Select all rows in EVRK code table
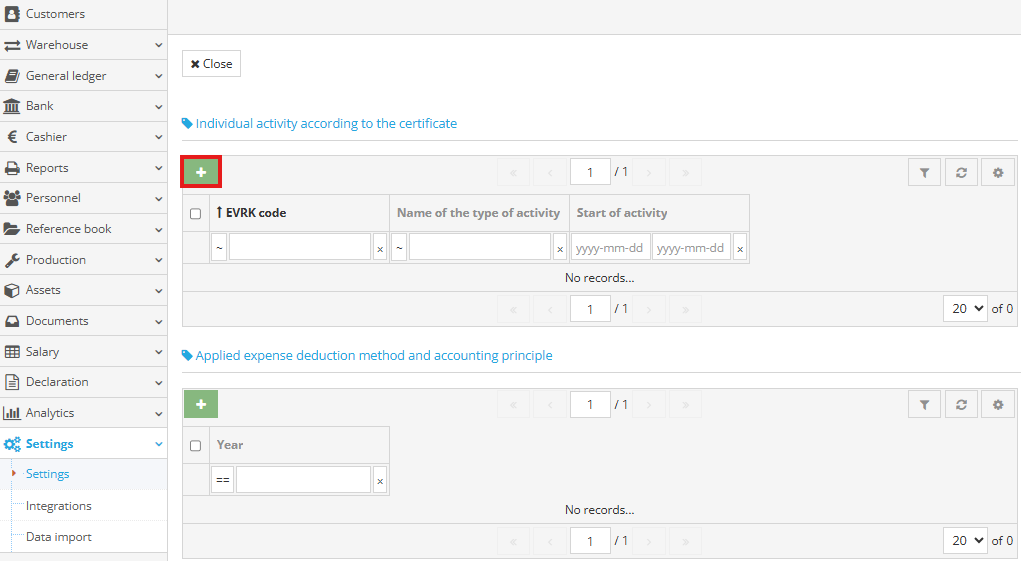 (196, 213)
